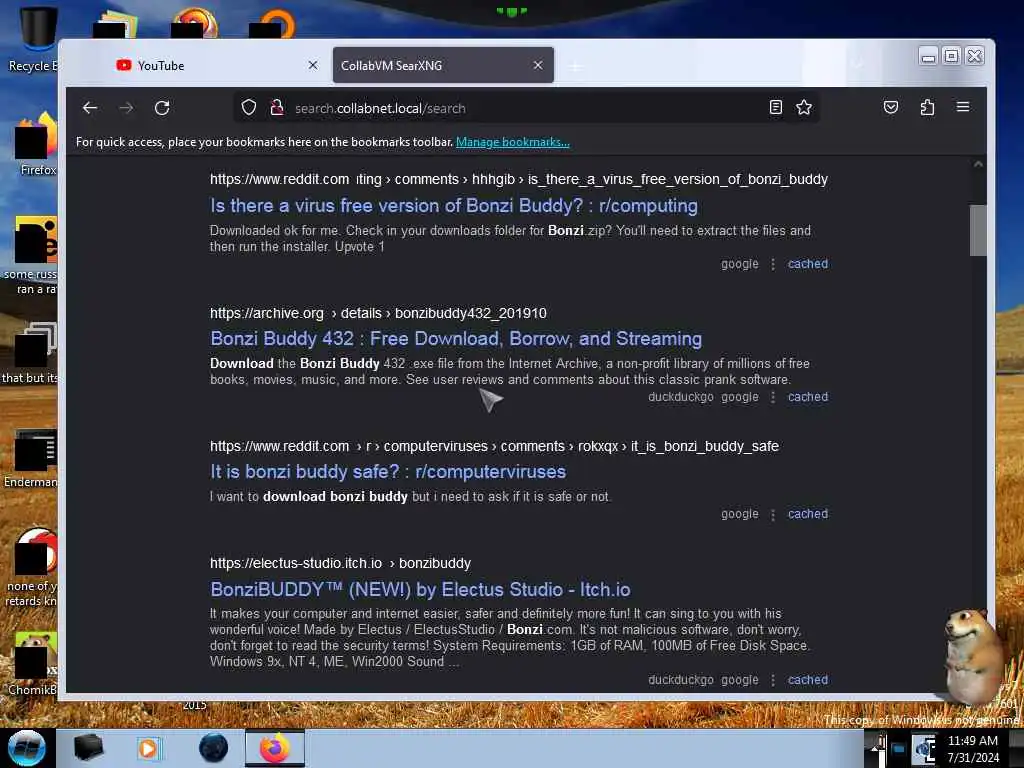Open cached link for r/computing result

[x=808, y=264]
